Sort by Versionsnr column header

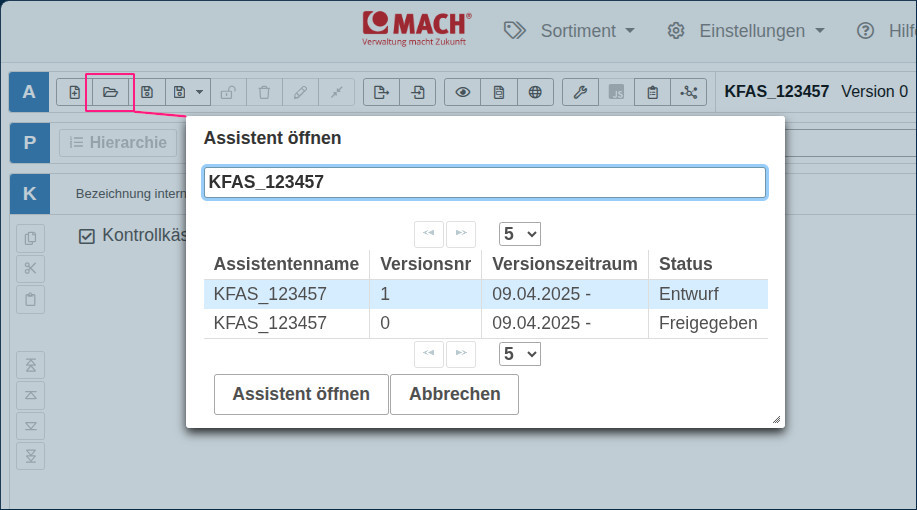(x=425, y=264)
